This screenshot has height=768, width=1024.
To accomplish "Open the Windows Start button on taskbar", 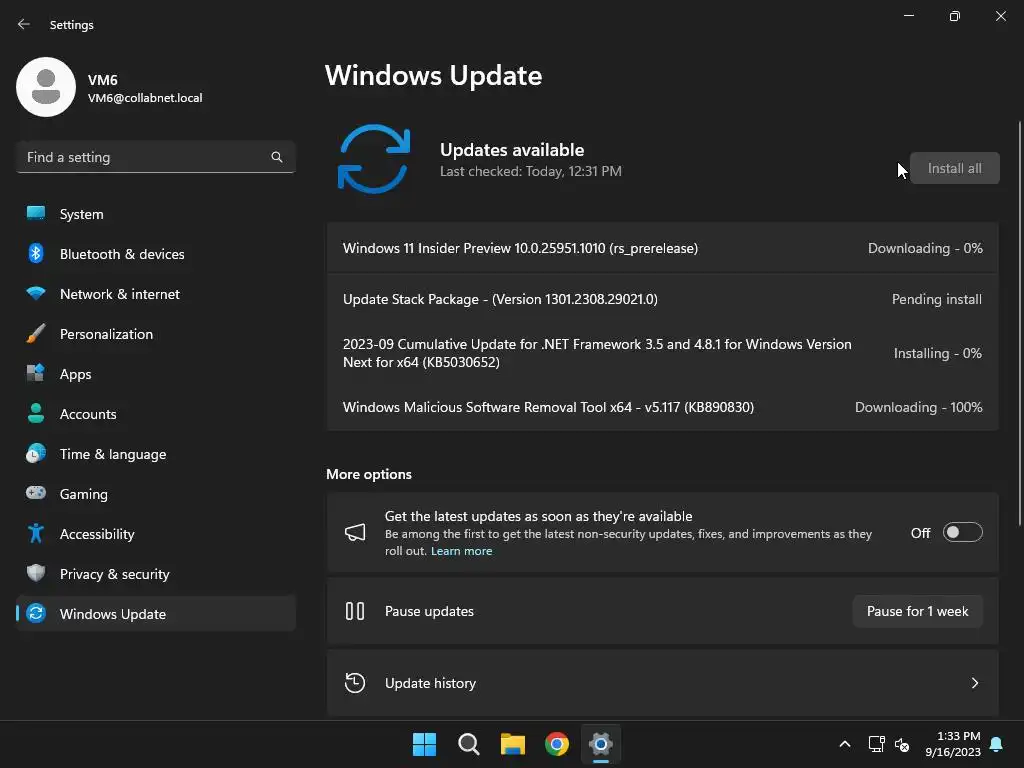I will 424,744.
